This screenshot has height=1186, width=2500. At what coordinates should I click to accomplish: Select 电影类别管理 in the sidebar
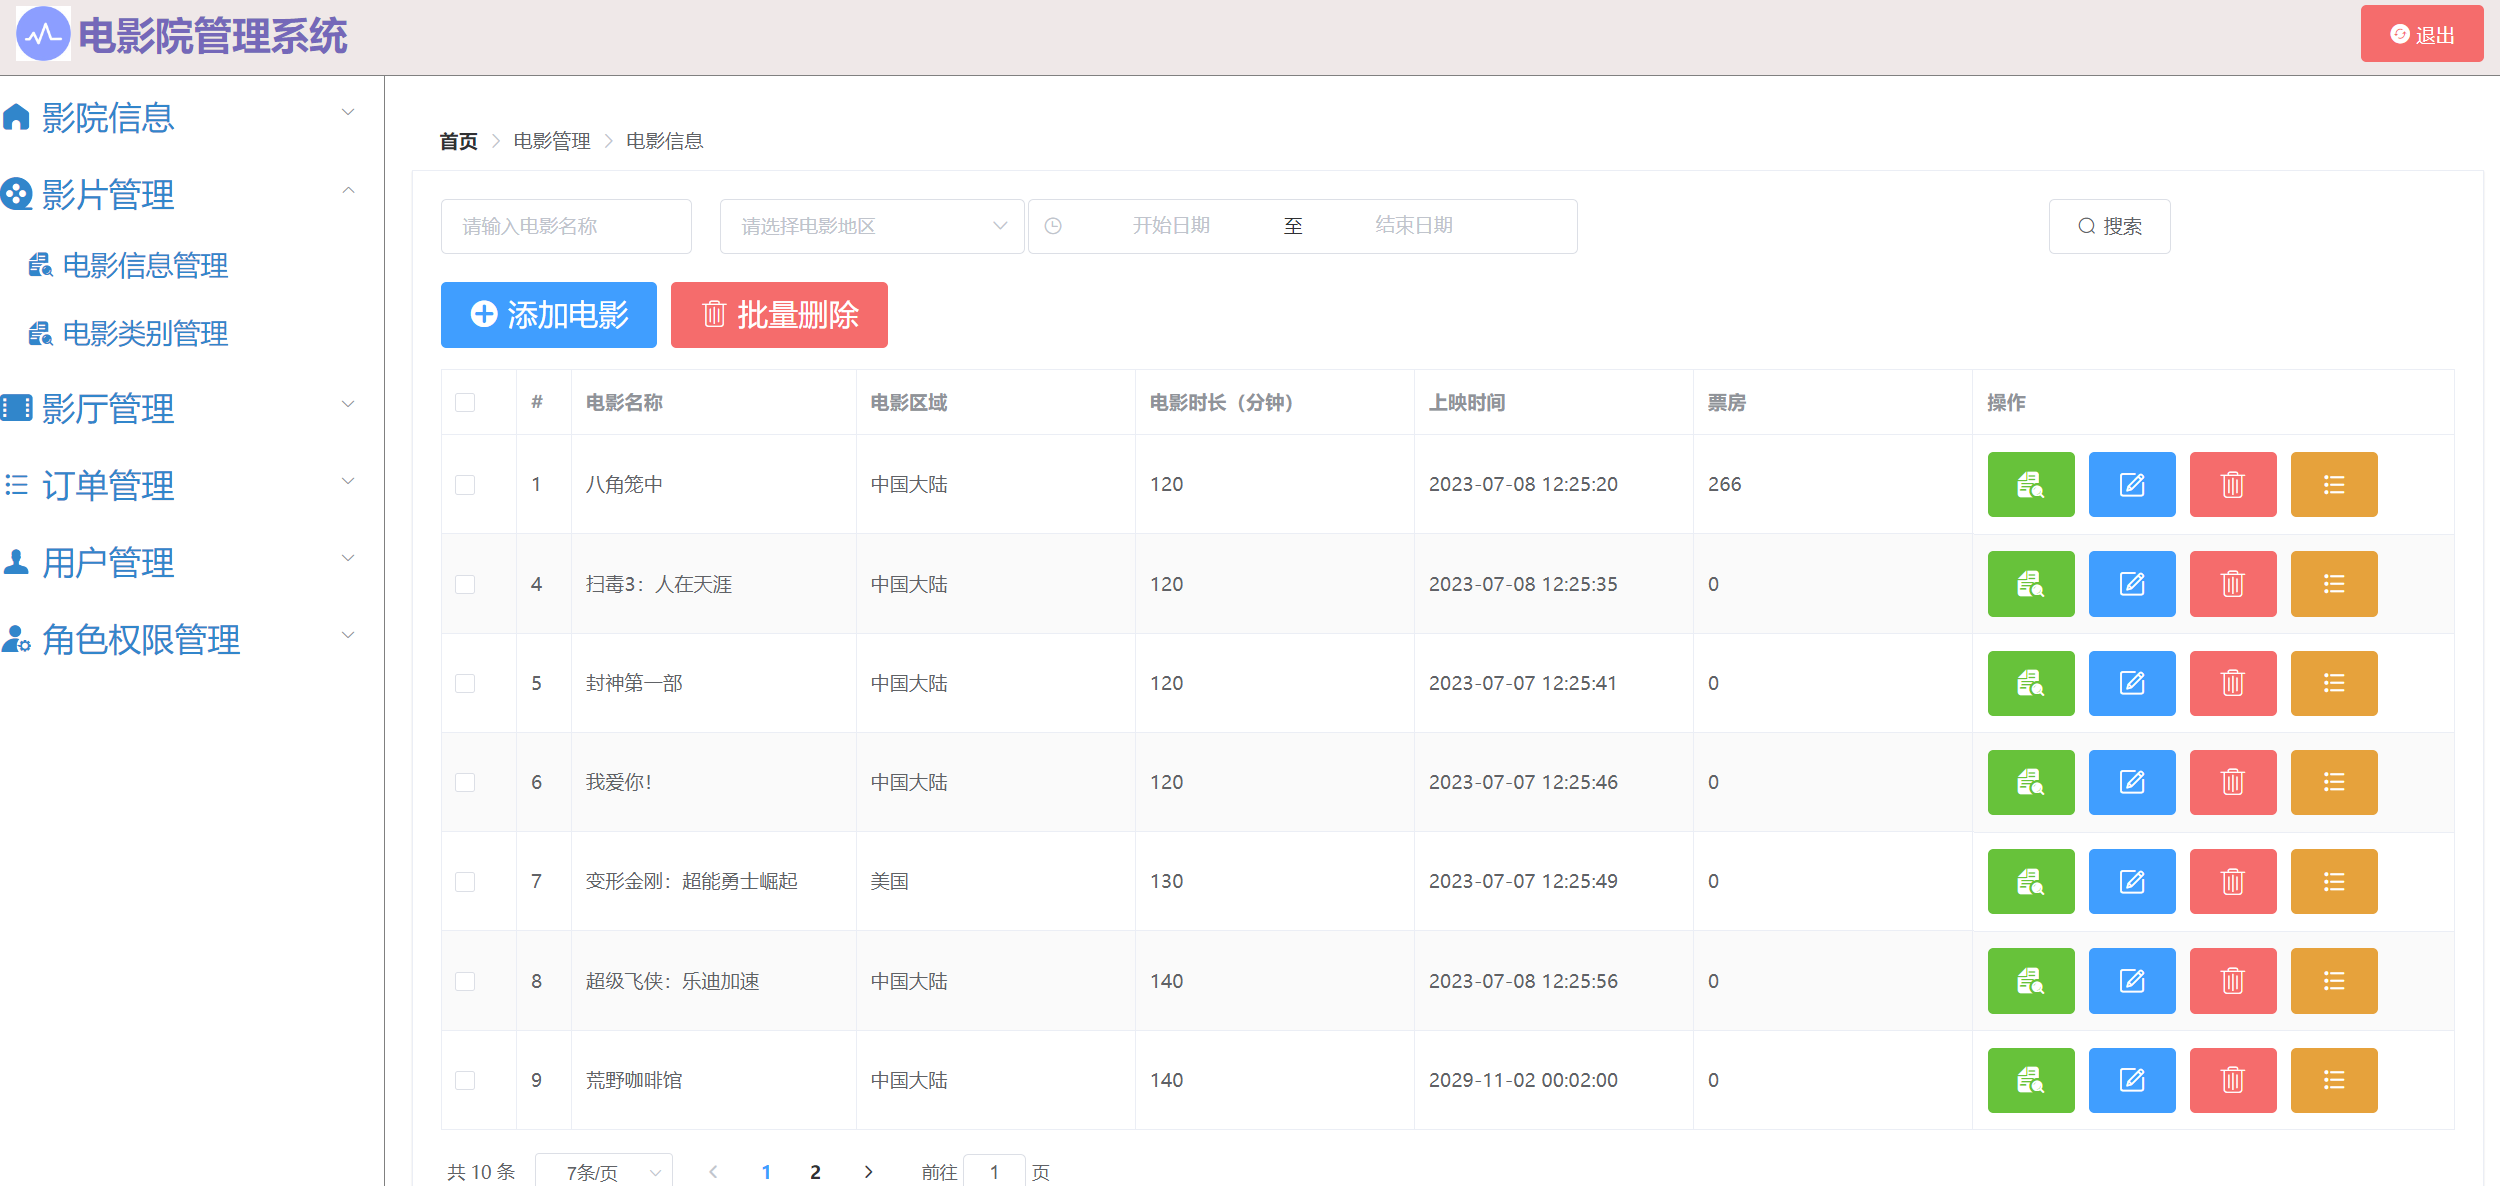pyautogui.click(x=145, y=333)
